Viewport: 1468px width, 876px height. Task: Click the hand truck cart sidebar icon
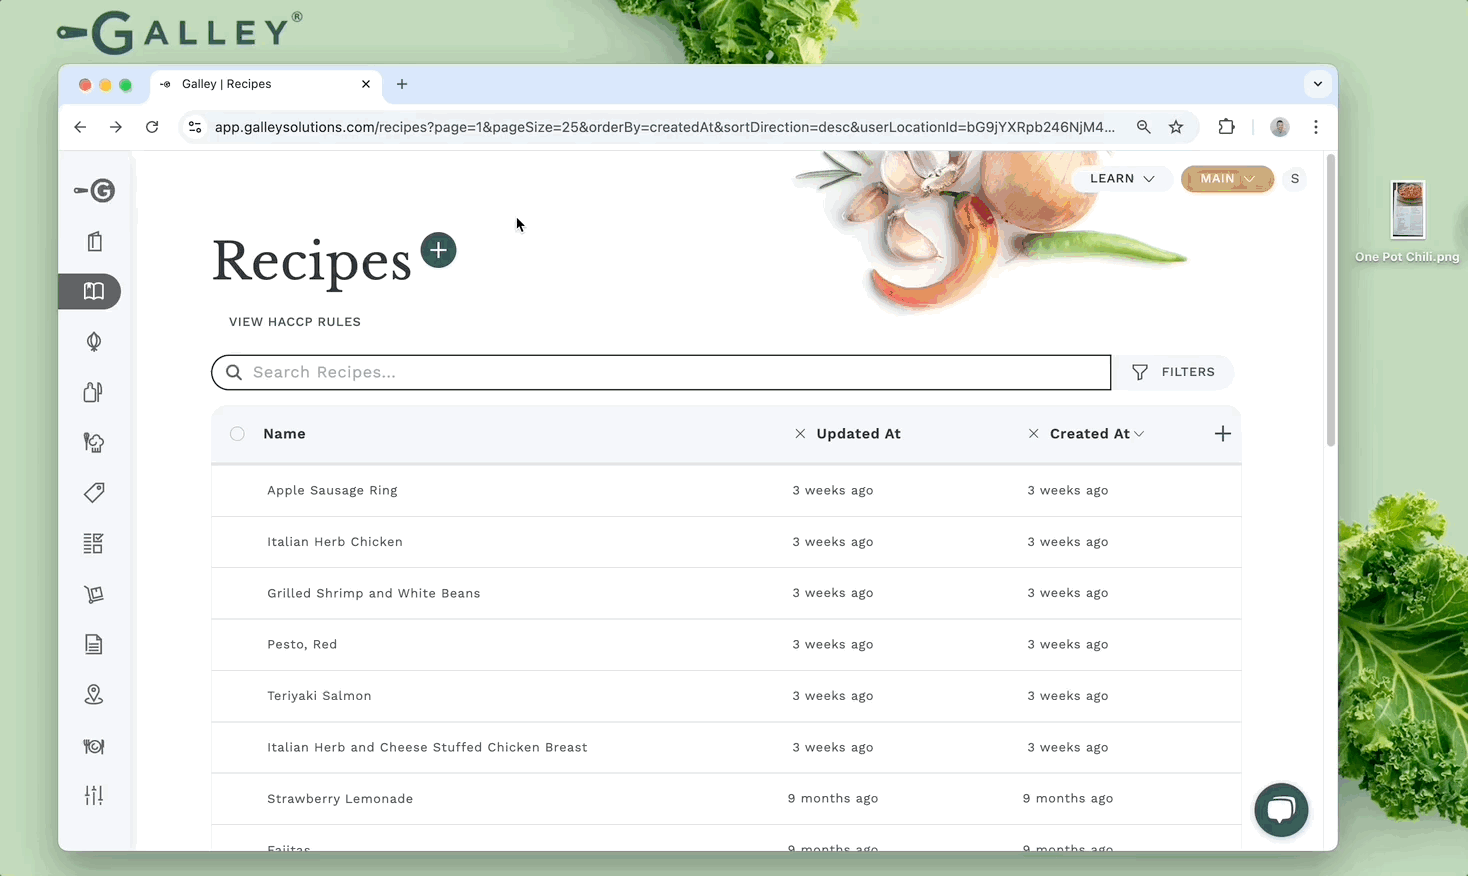[94, 594]
